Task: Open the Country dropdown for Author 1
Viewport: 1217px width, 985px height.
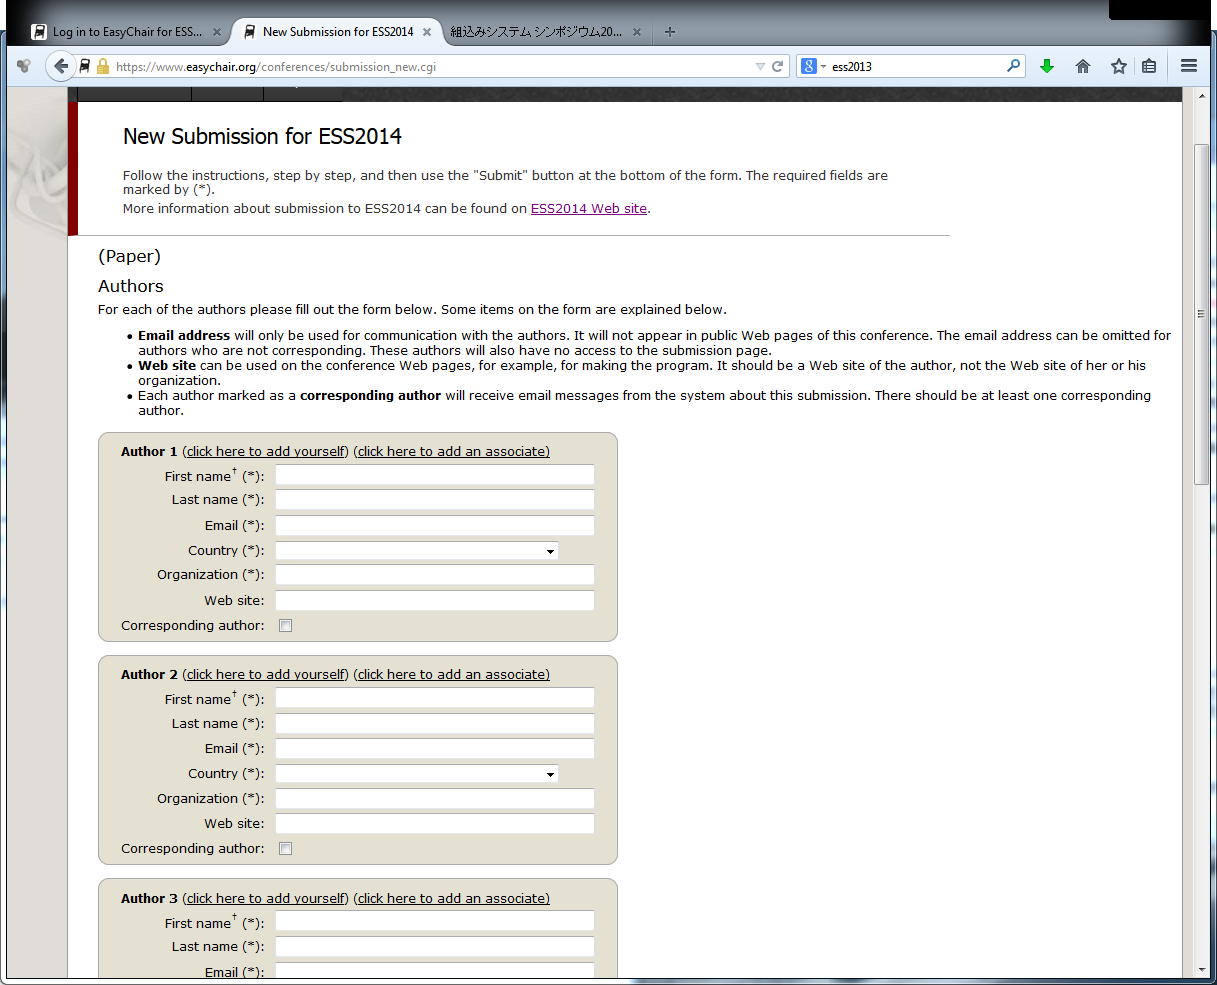Action: pyautogui.click(x=417, y=551)
